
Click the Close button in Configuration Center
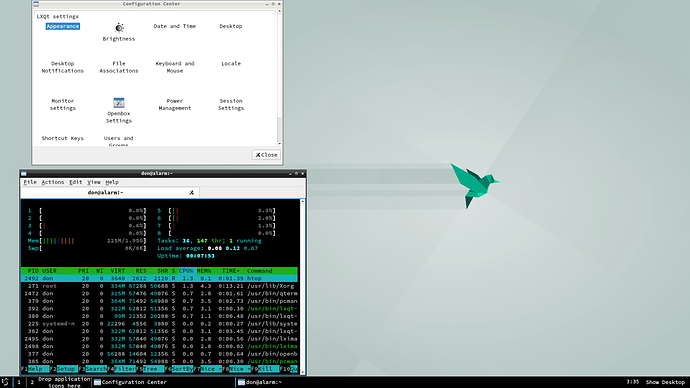click(266, 155)
